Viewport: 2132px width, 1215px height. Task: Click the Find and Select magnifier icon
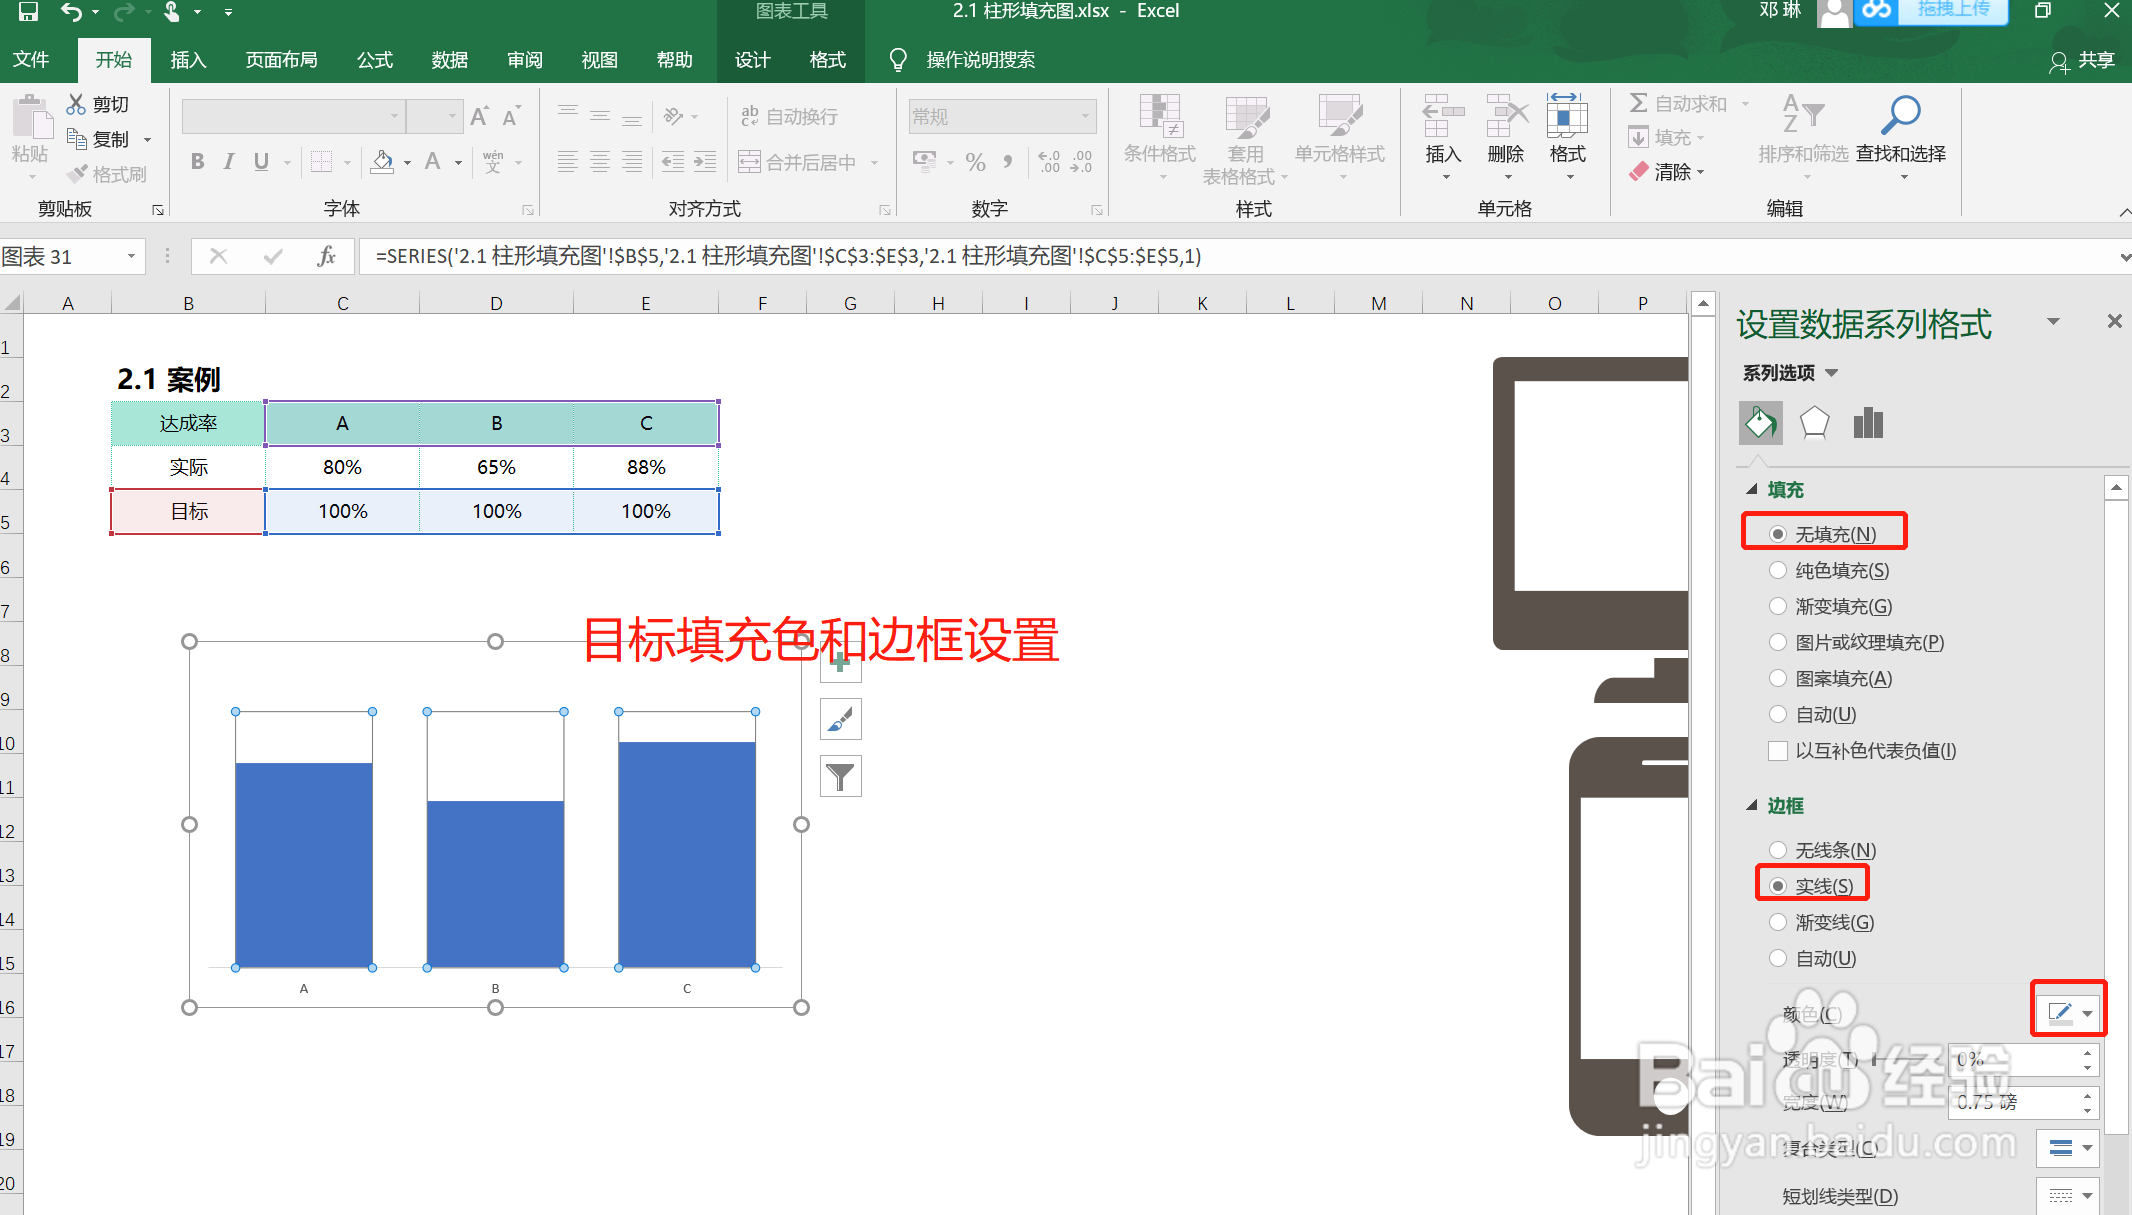point(1899,116)
